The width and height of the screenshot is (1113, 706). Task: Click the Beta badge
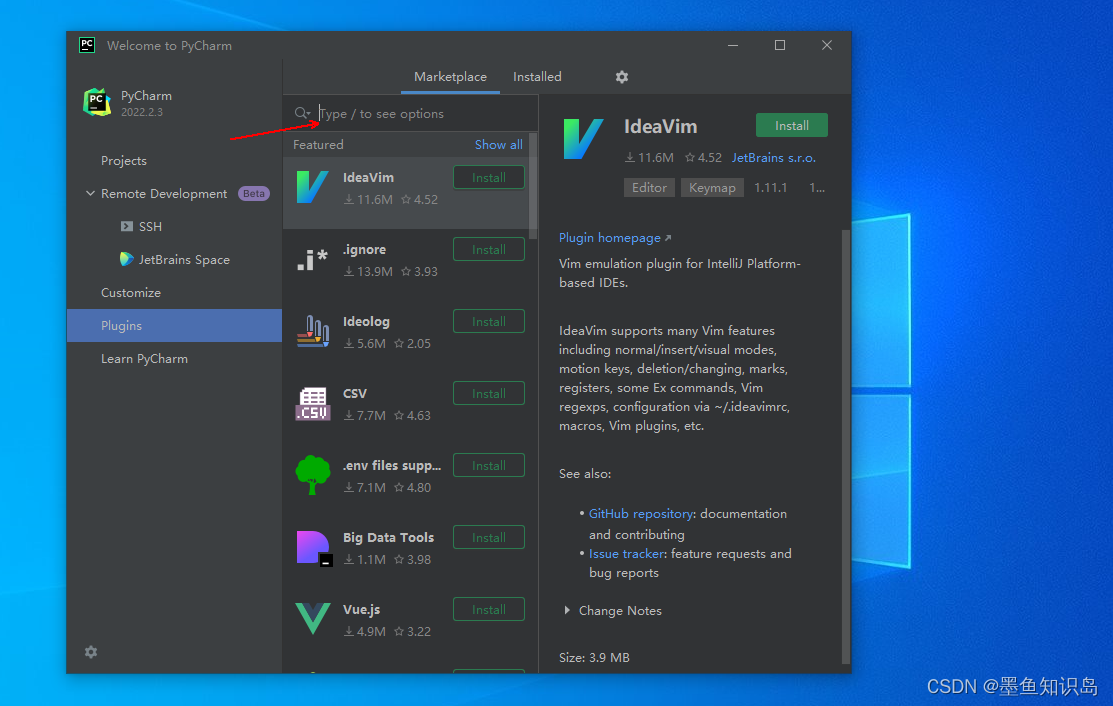click(x=253, y=193)
